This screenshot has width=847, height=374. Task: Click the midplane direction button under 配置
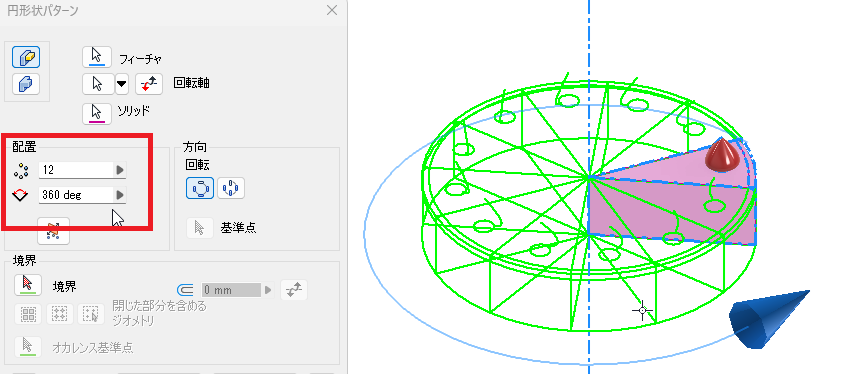pyautogui.click(x=53, y=231)
